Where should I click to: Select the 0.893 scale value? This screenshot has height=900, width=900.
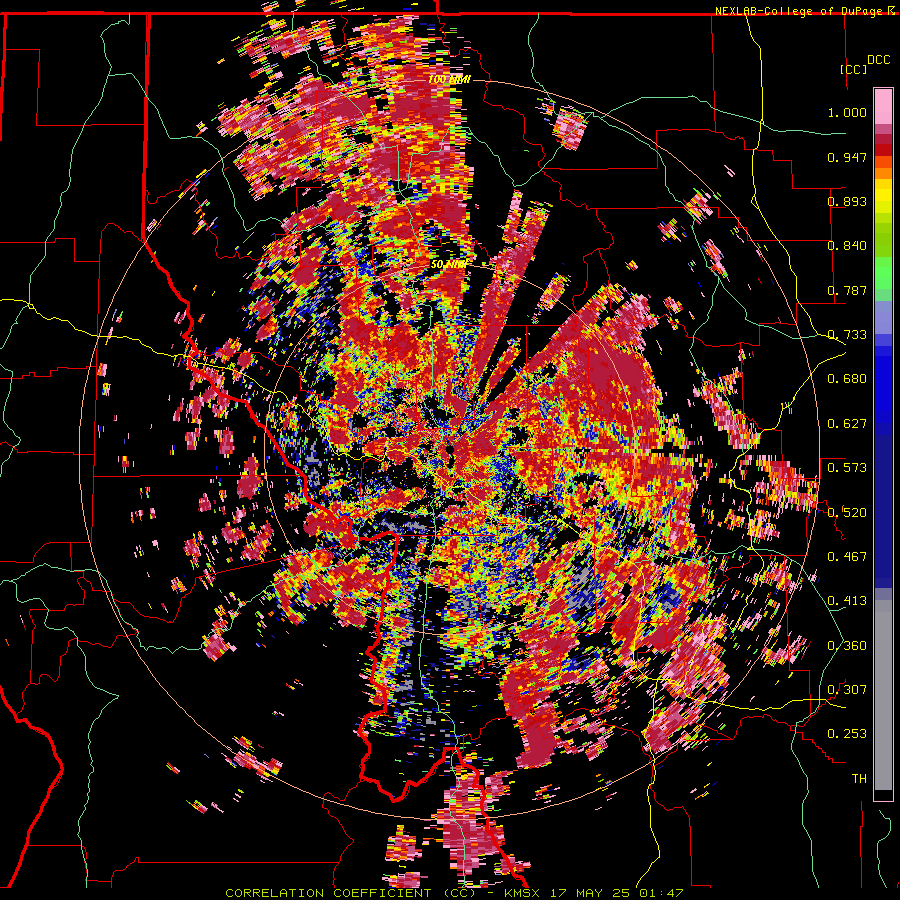pos(847,201)
